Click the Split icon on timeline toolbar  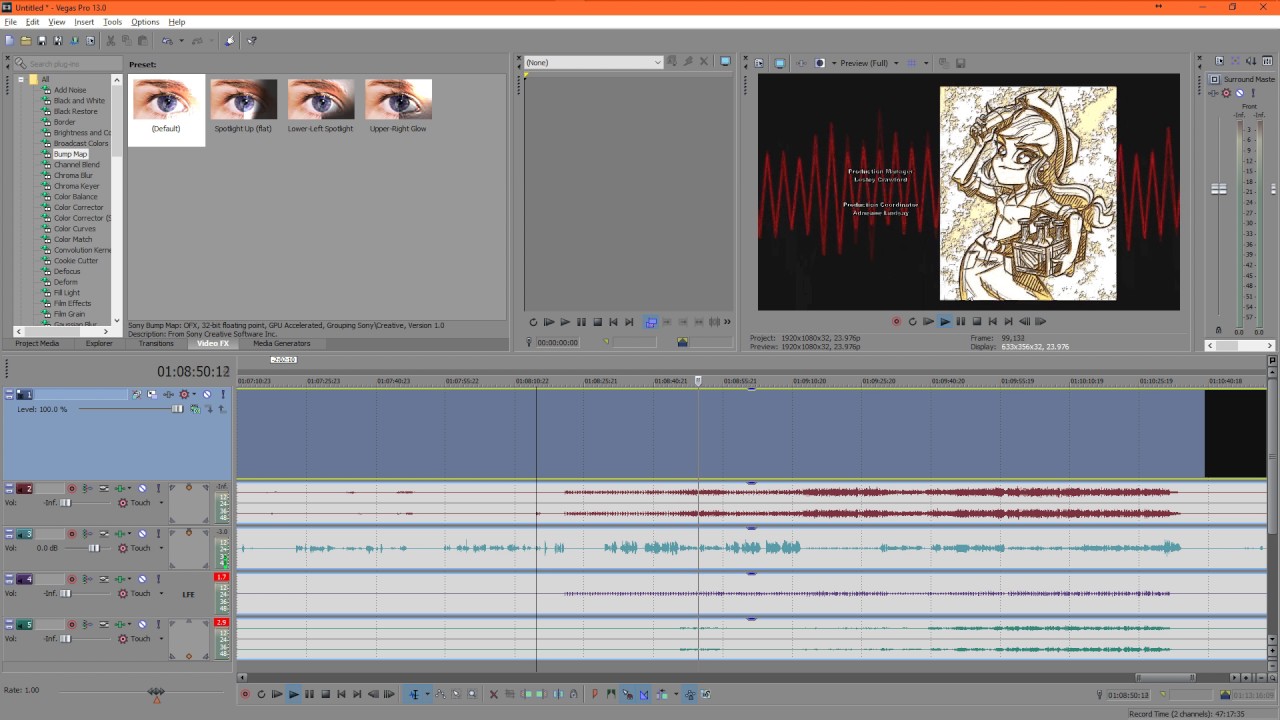(x=558, y=694)
